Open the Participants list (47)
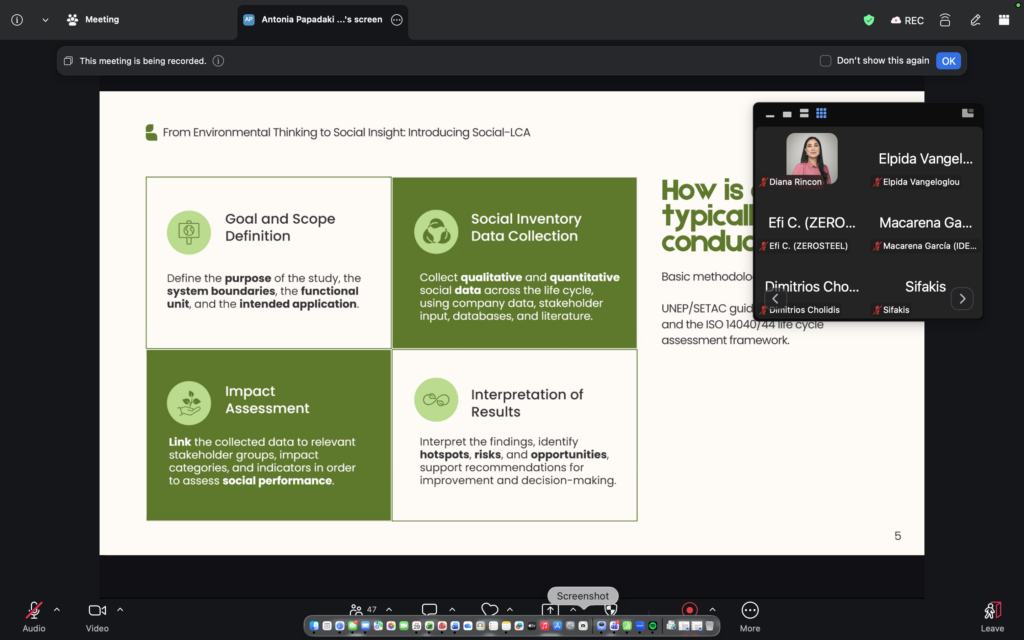The width and height of the screenshot is (1024, 640). pyautogui.click(x=363, y=610)
